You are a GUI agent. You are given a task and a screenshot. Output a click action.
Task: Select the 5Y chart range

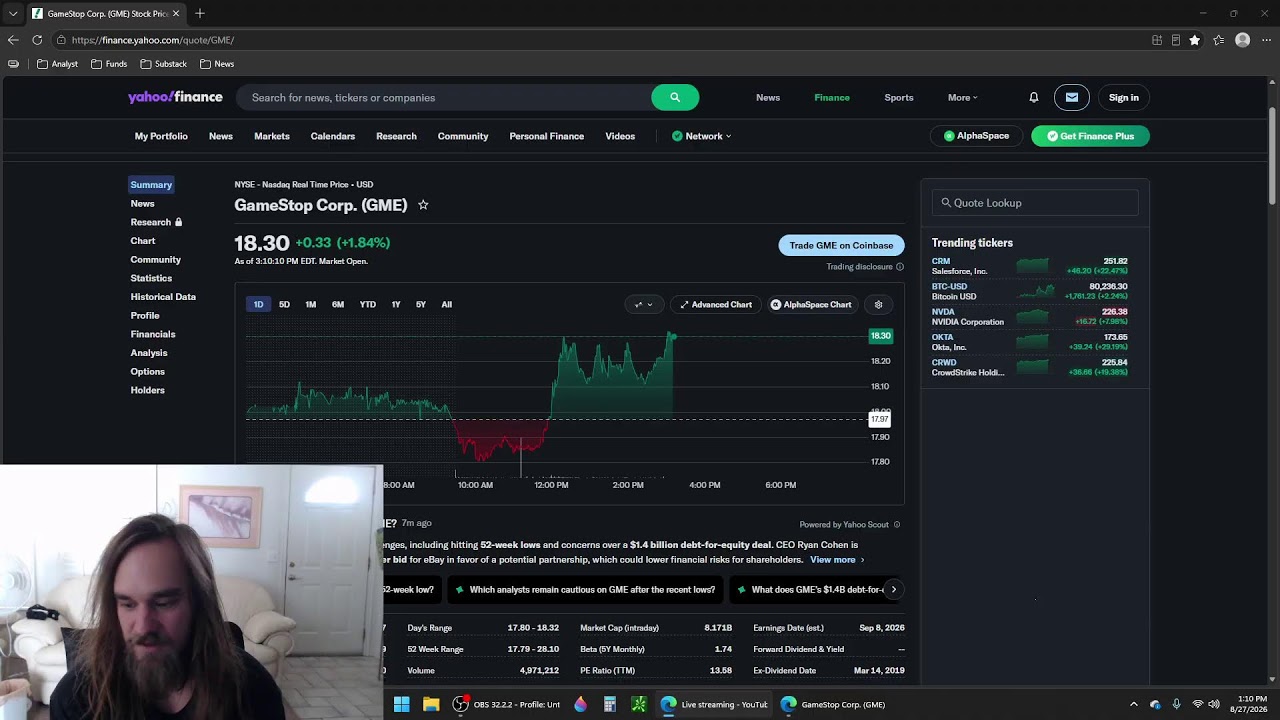421,304
